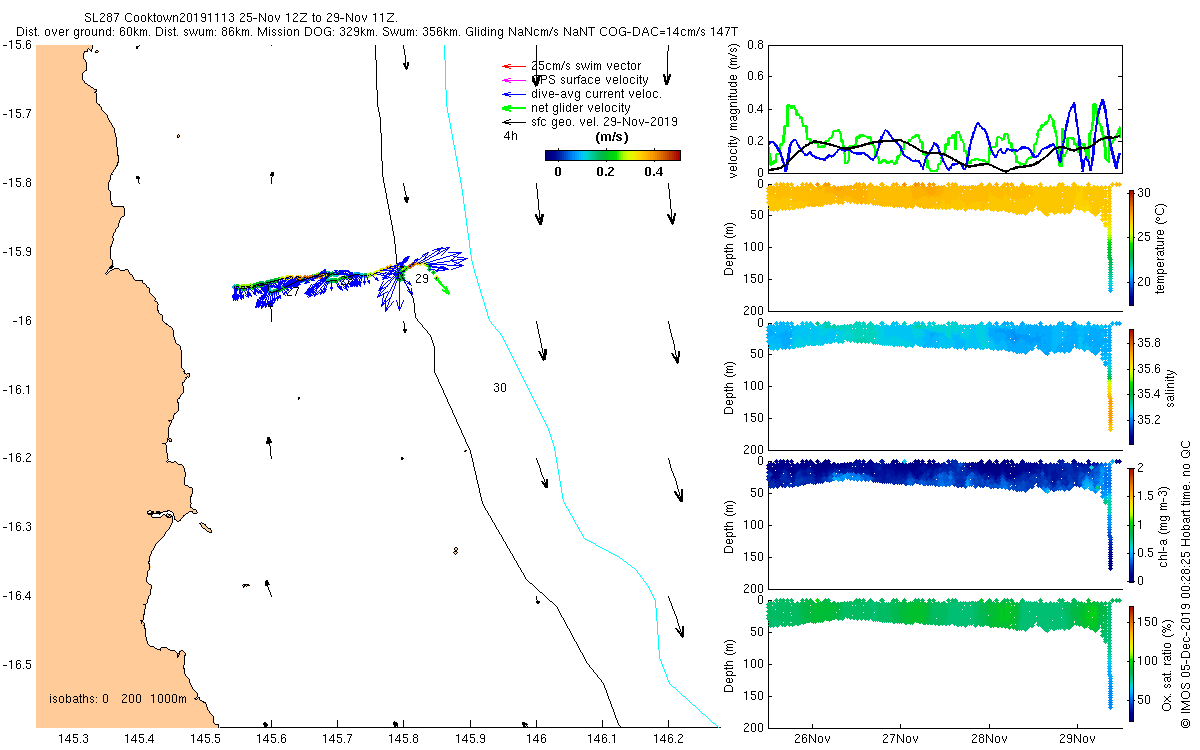
Task: Click the 146.1 longitude tick label
Action: coord(602,739)
